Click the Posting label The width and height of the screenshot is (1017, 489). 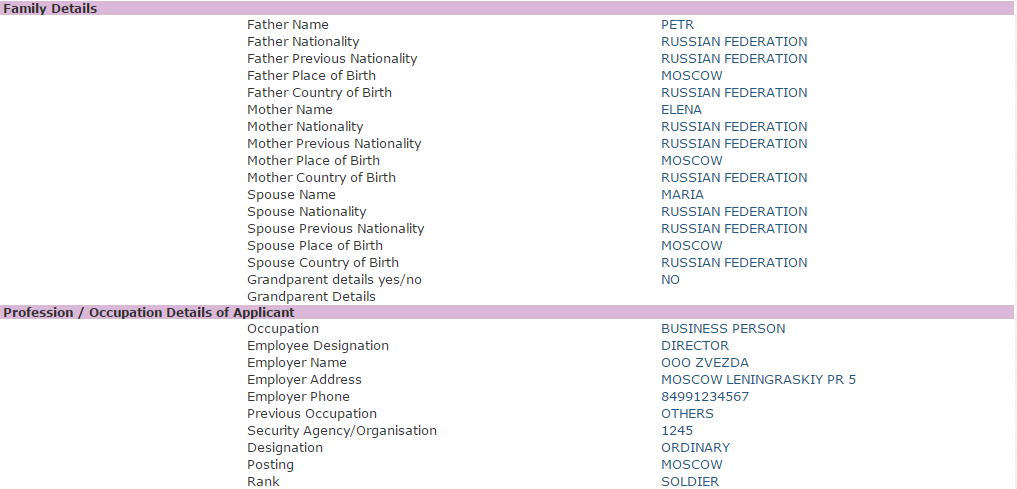[270, 464]
